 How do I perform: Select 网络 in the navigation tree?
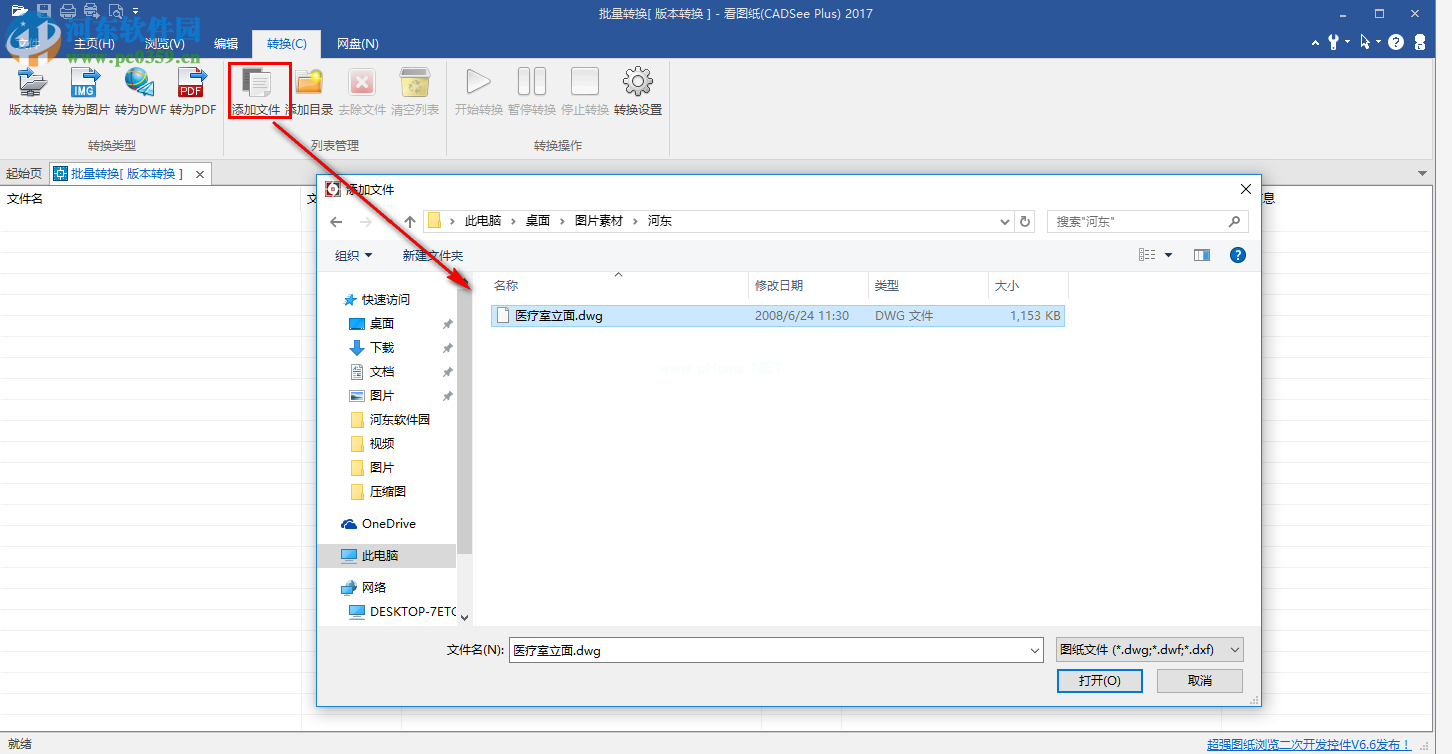(x=374, y=587)
